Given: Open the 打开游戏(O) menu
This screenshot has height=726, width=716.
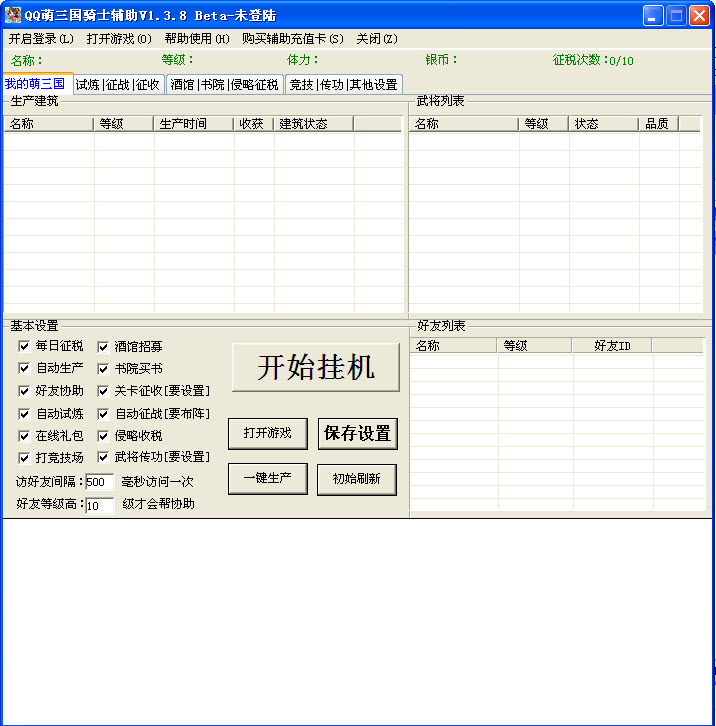Looking at the screenshot, I should point(119,39).
